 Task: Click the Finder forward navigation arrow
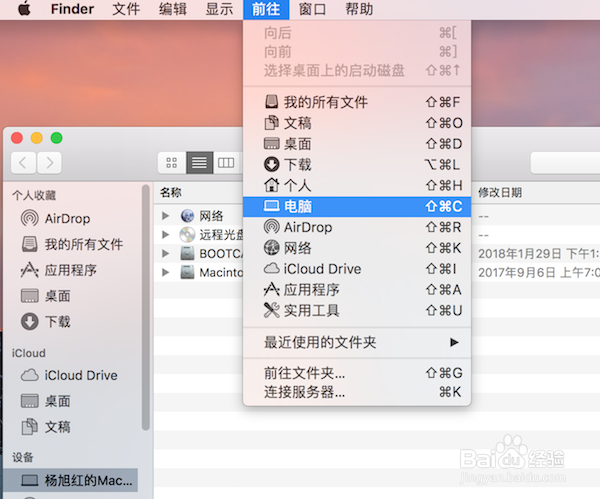(x=49, y=163)
